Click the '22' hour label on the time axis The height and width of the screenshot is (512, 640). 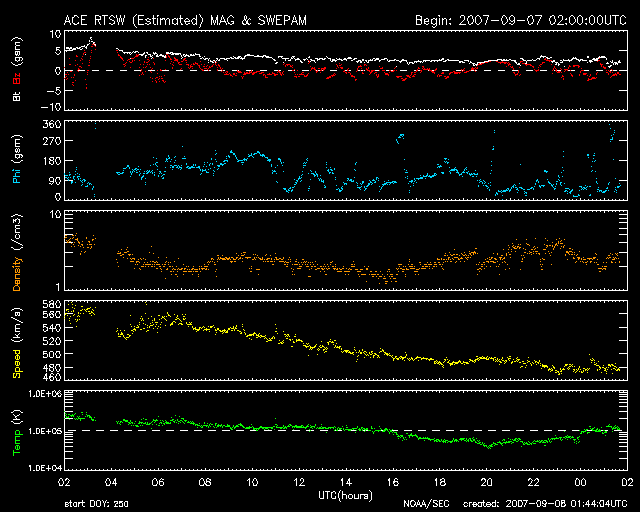(533, 482)
